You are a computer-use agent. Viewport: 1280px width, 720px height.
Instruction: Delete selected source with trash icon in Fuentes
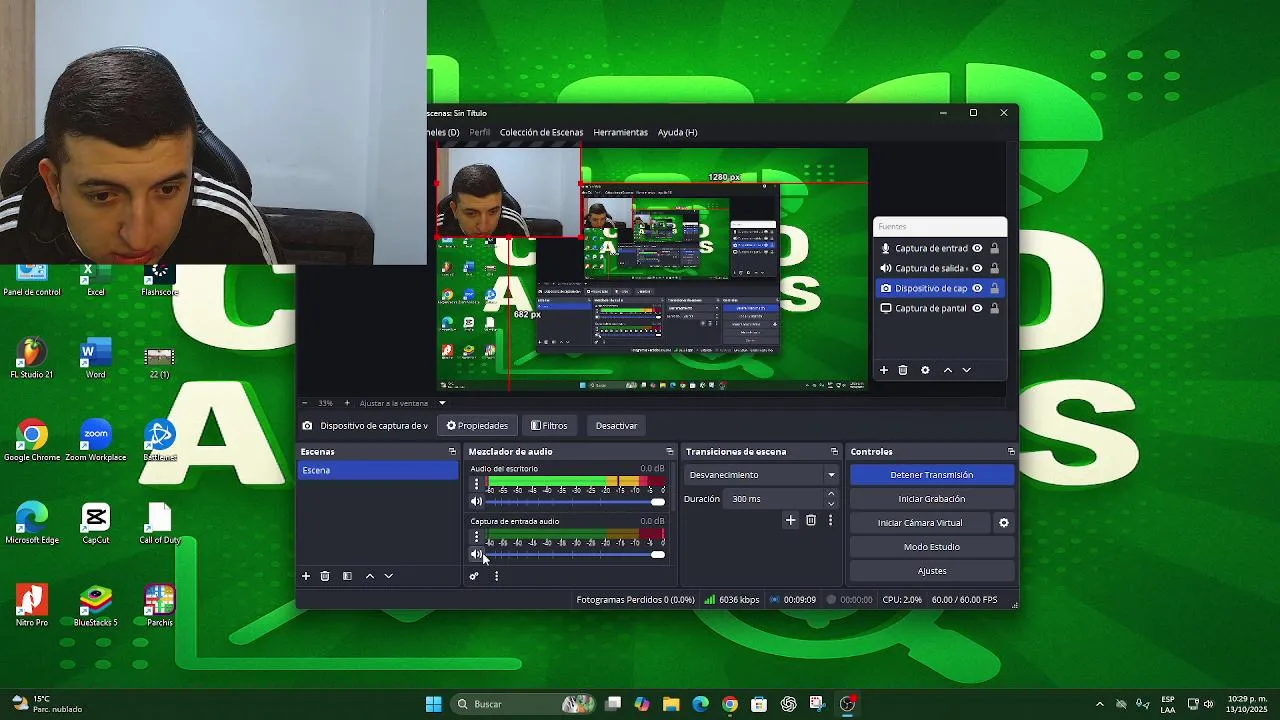[903, 370]
